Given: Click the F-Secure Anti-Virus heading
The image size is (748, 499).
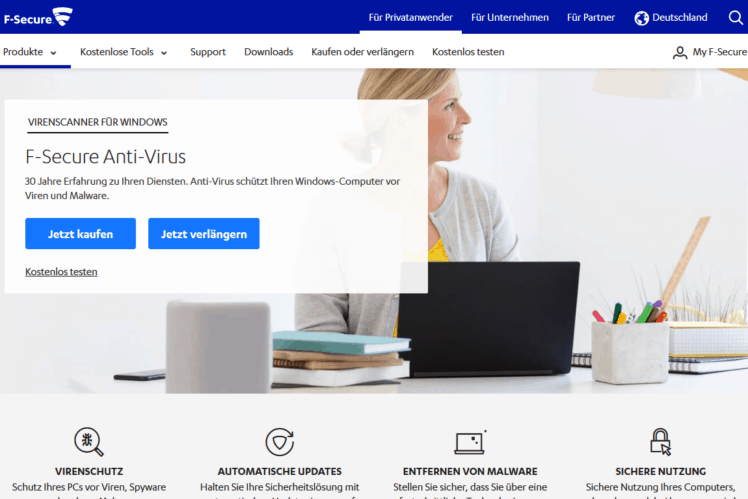Looking at the screenshot, I should click(x=105, y=156).
